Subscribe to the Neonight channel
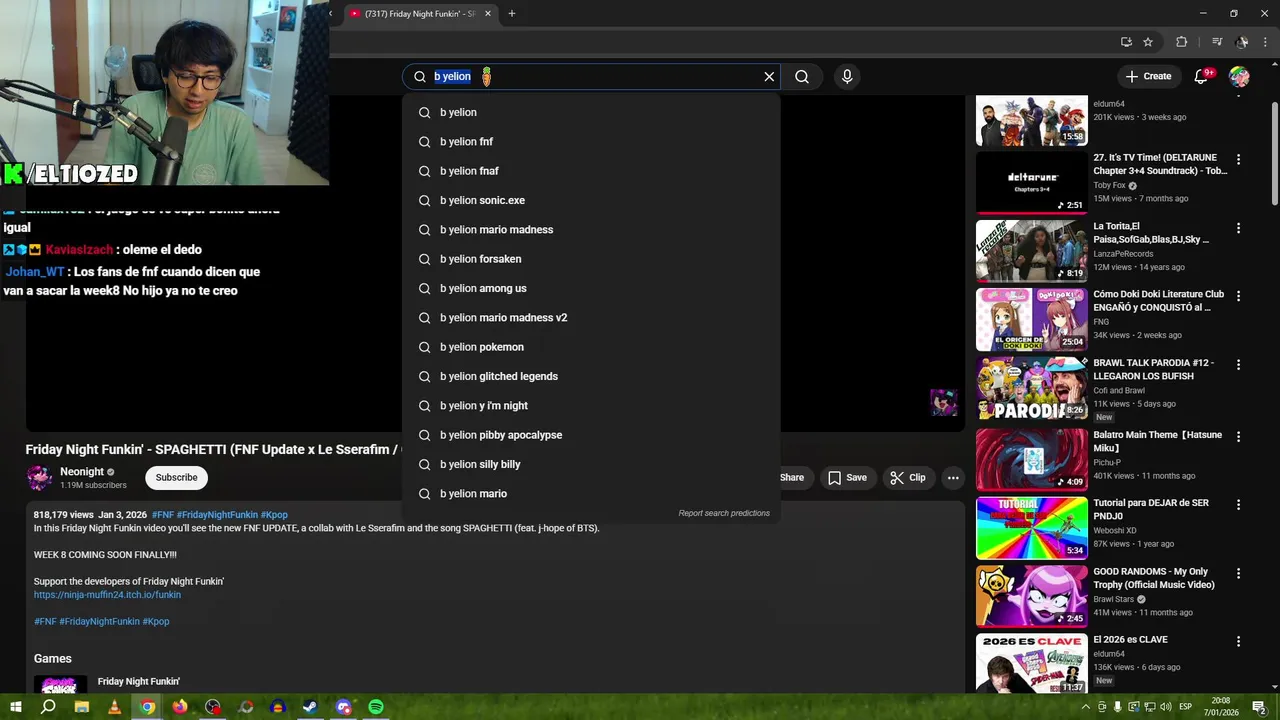1280x720 pixels. coord(176,478)
